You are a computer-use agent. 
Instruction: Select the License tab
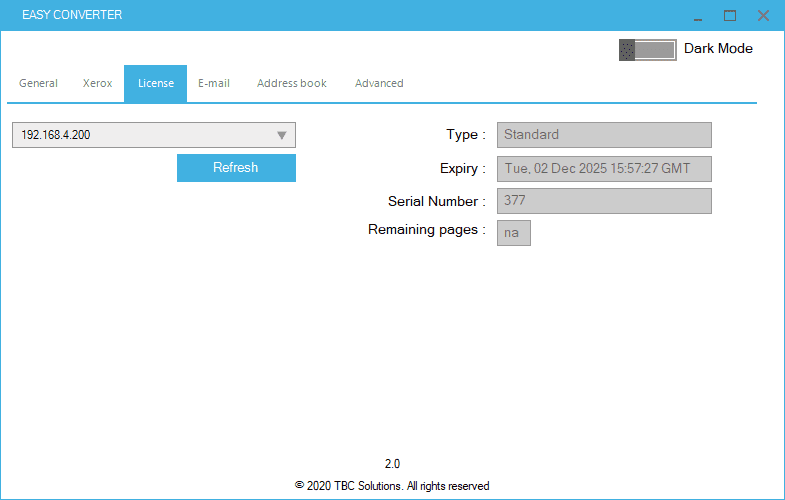coord(155,83)
